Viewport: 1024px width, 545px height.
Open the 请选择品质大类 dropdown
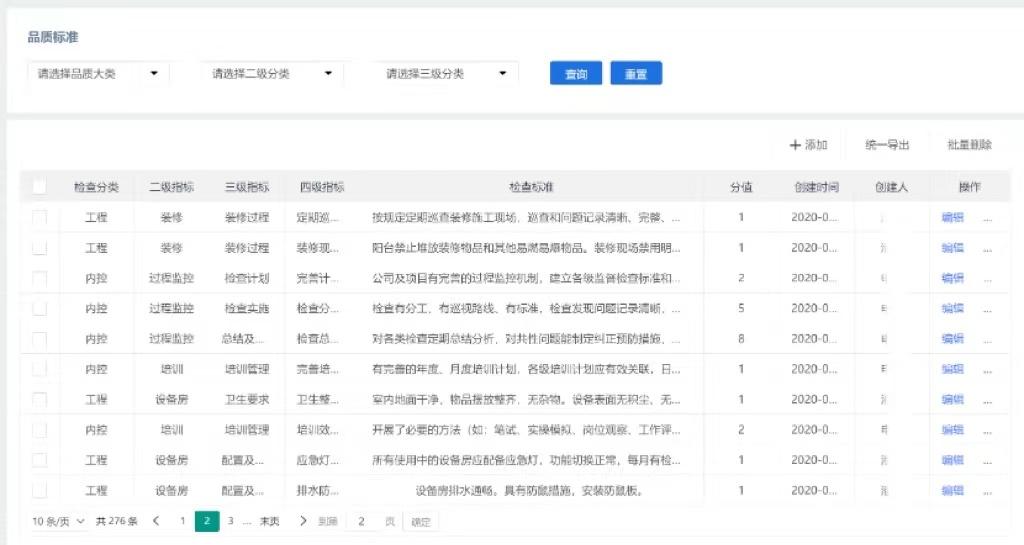98,74
